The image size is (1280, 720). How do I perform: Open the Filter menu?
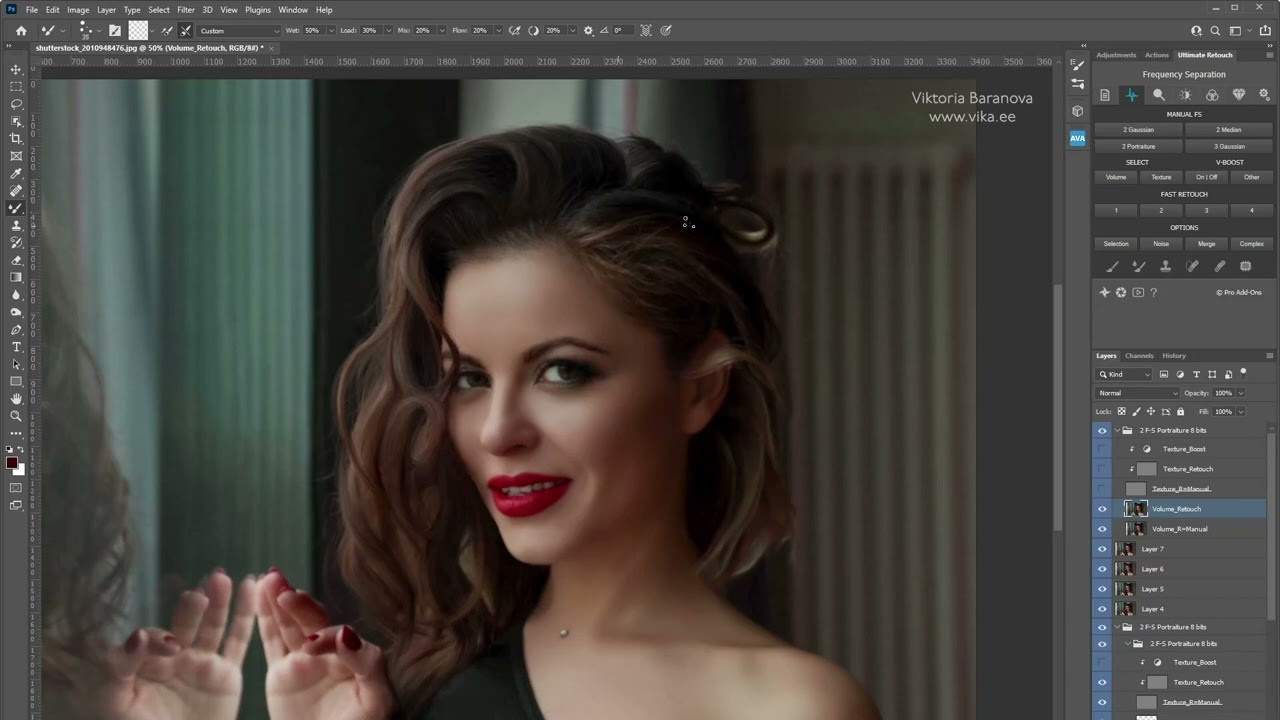[x=186, y=10]
